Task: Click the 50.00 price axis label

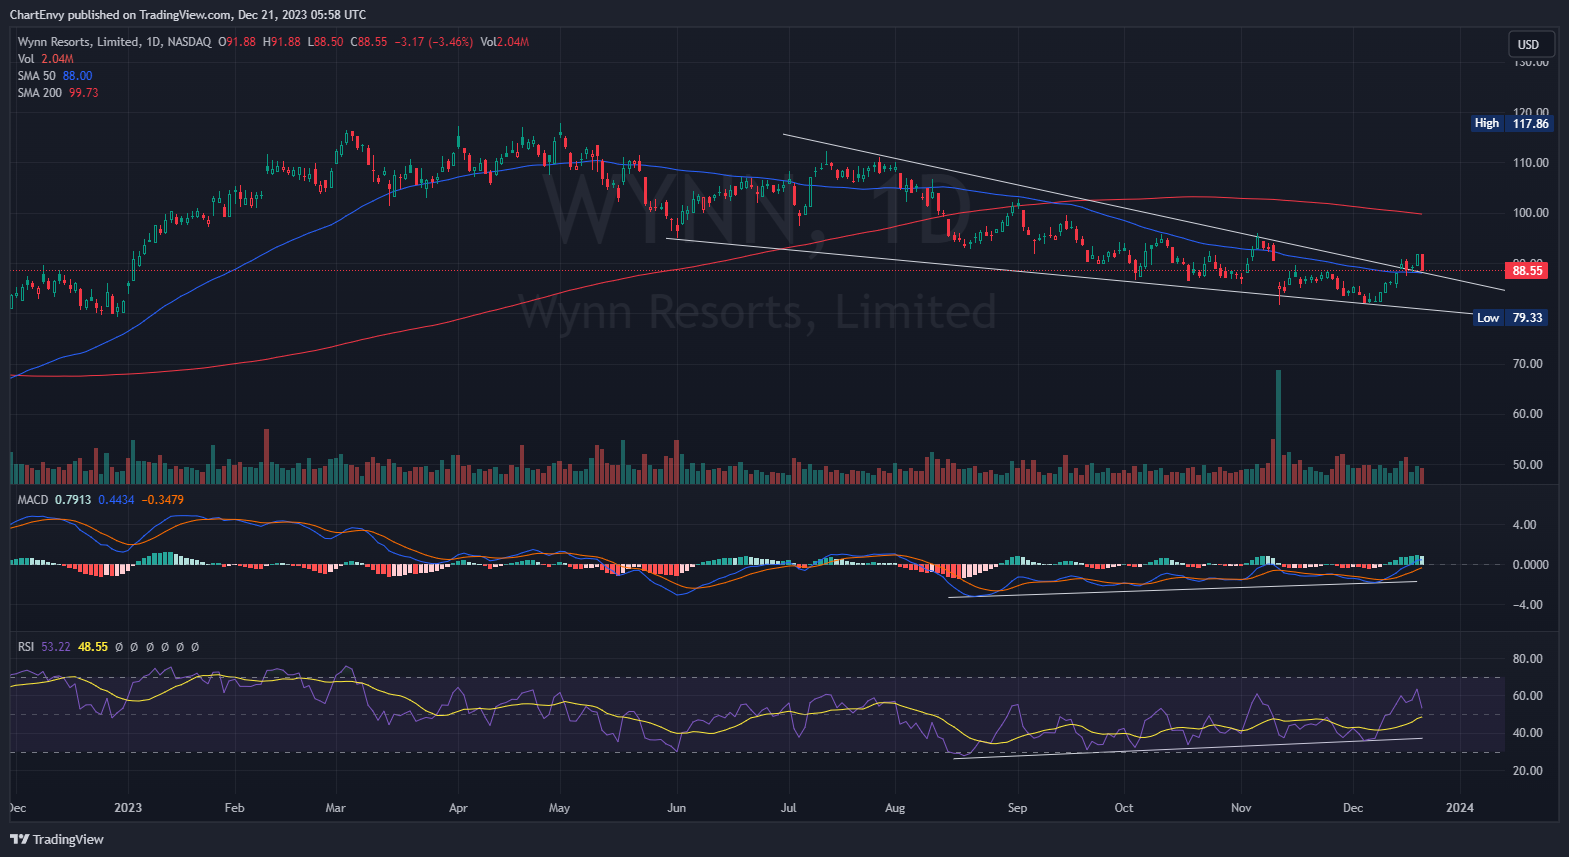Action: tap(1527, 465)
